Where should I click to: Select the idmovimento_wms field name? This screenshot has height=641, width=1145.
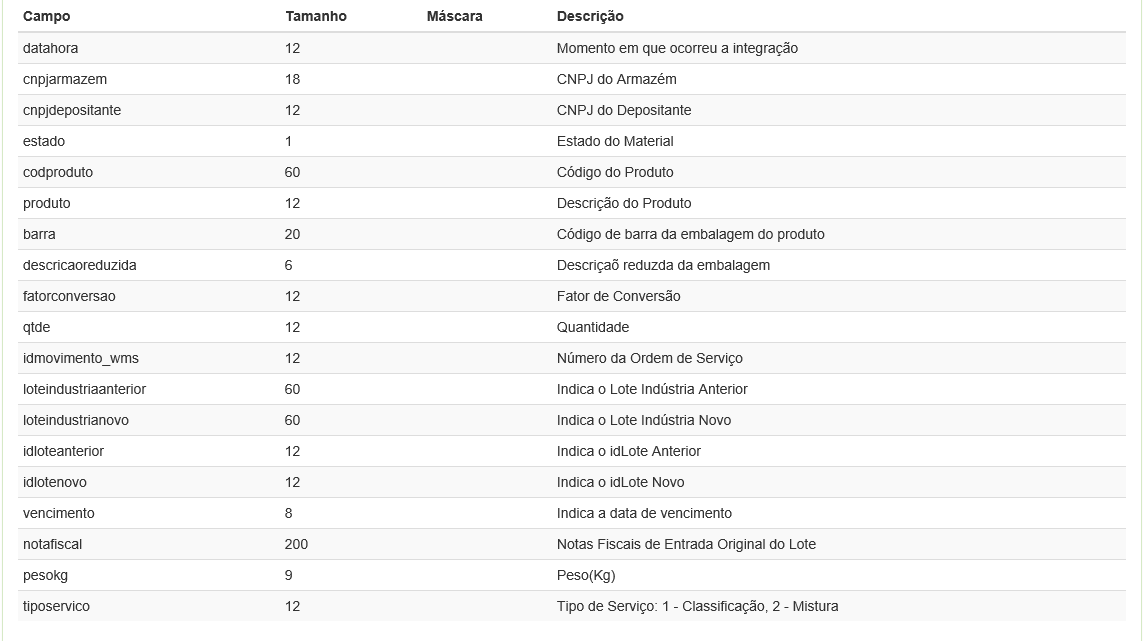[x=81, y=358]
